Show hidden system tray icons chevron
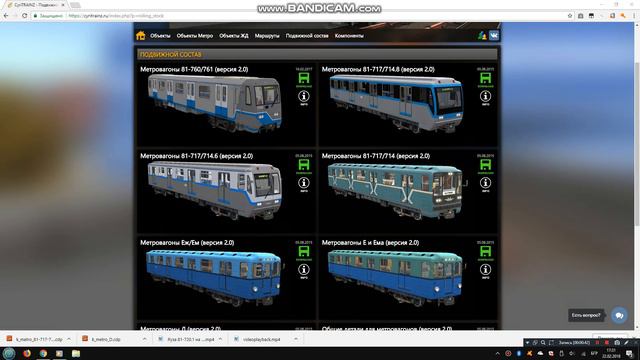Screen dimensions: 640x360 497,353
